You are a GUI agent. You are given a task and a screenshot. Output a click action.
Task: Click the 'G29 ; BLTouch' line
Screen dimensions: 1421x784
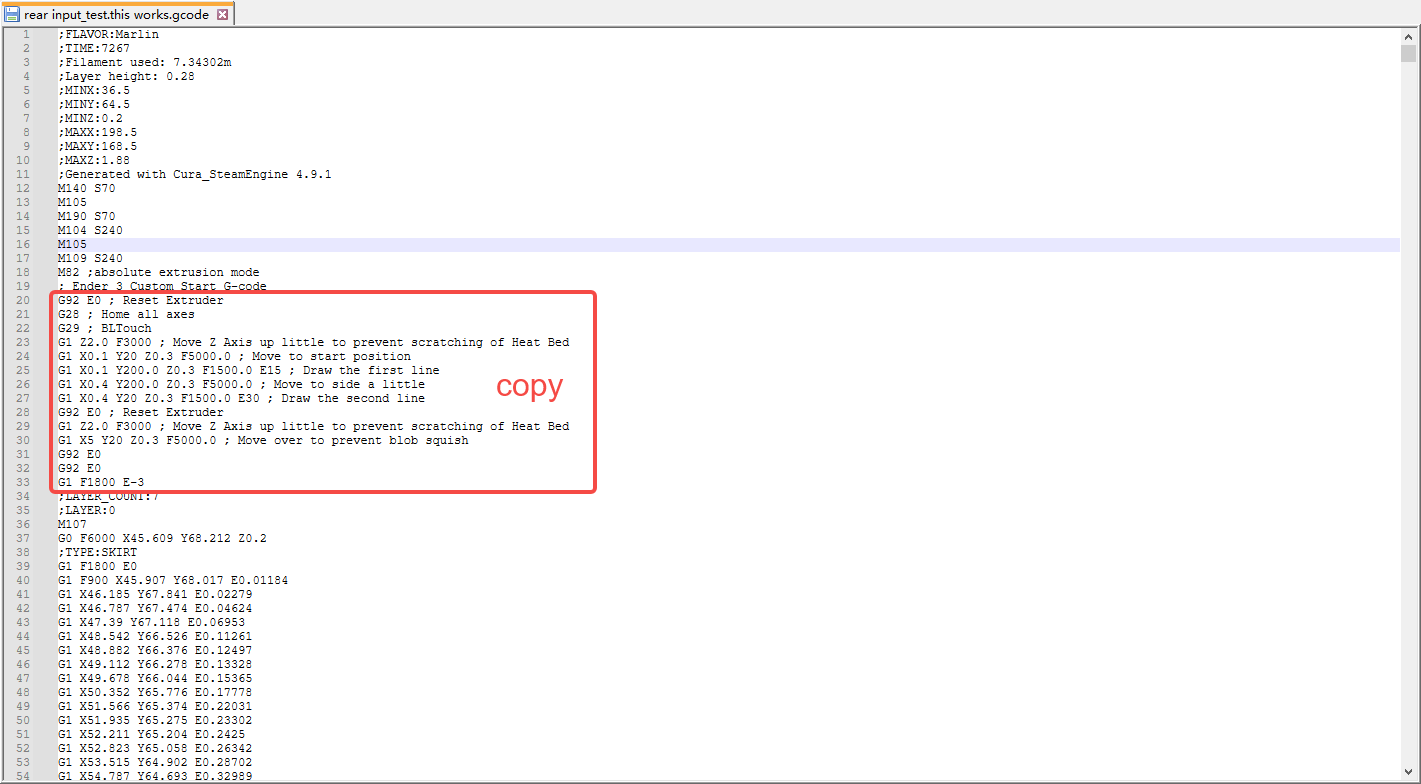(x=105, y=328)
